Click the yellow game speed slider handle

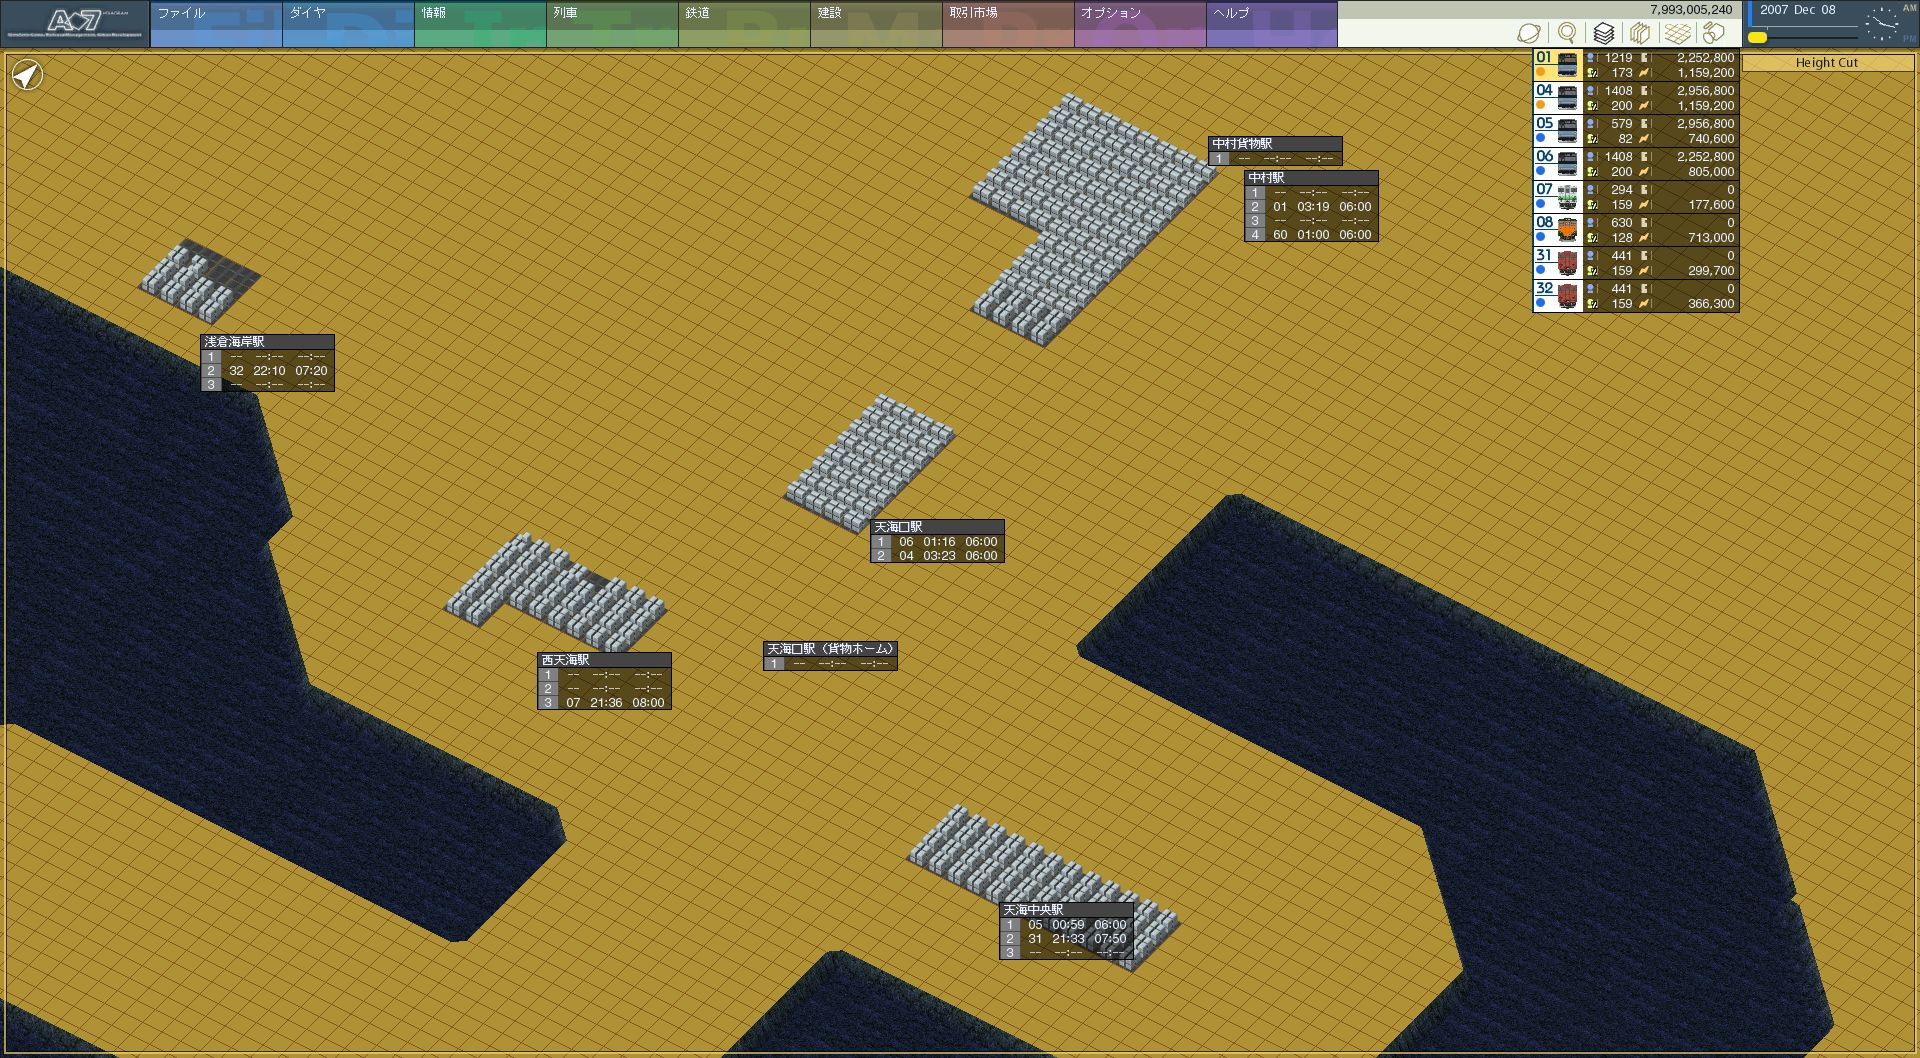click(x=1757, y=38)
